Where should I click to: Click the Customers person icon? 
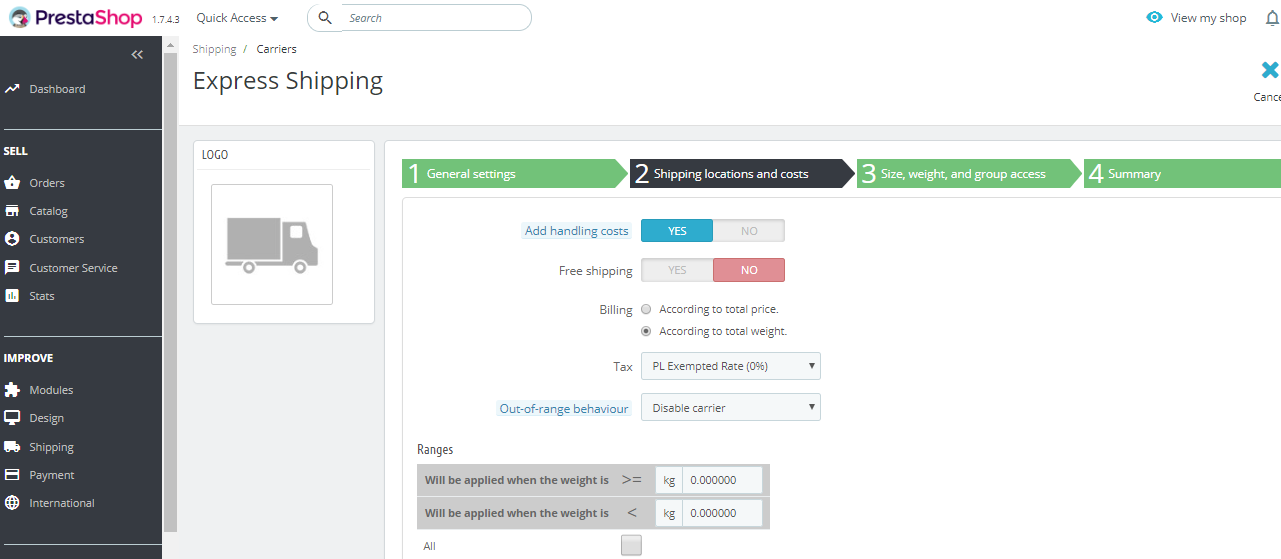tap(12, 239)
